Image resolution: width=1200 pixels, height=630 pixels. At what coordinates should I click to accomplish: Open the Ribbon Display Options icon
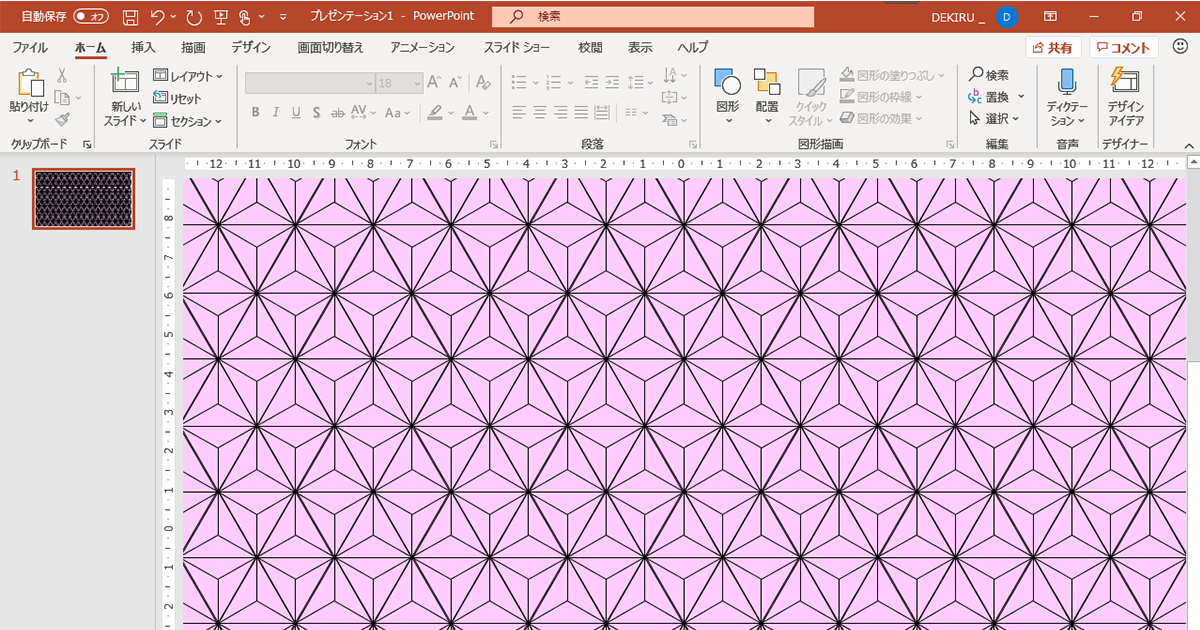click(1050, 16)
